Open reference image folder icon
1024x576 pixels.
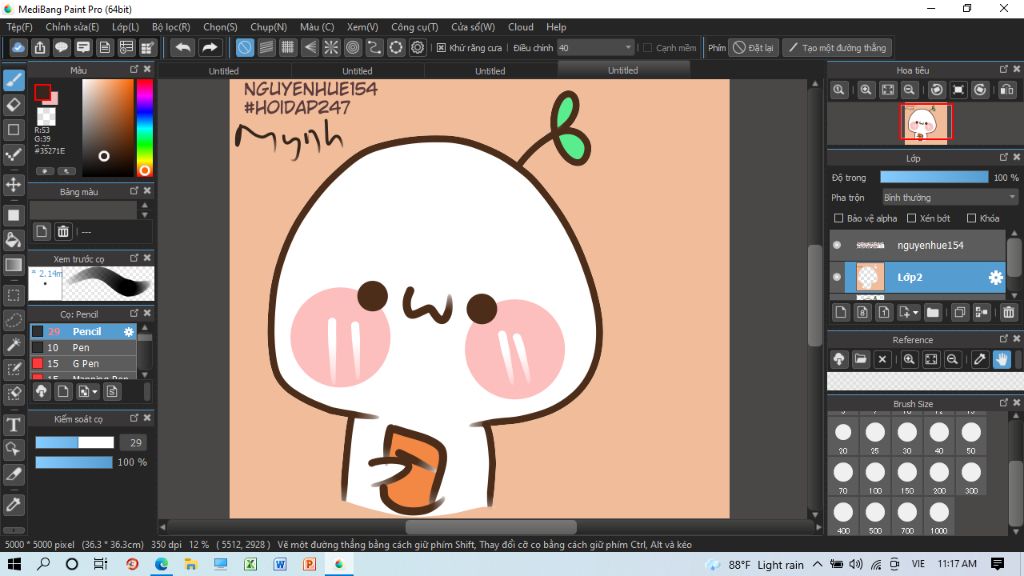click(861, 359)
